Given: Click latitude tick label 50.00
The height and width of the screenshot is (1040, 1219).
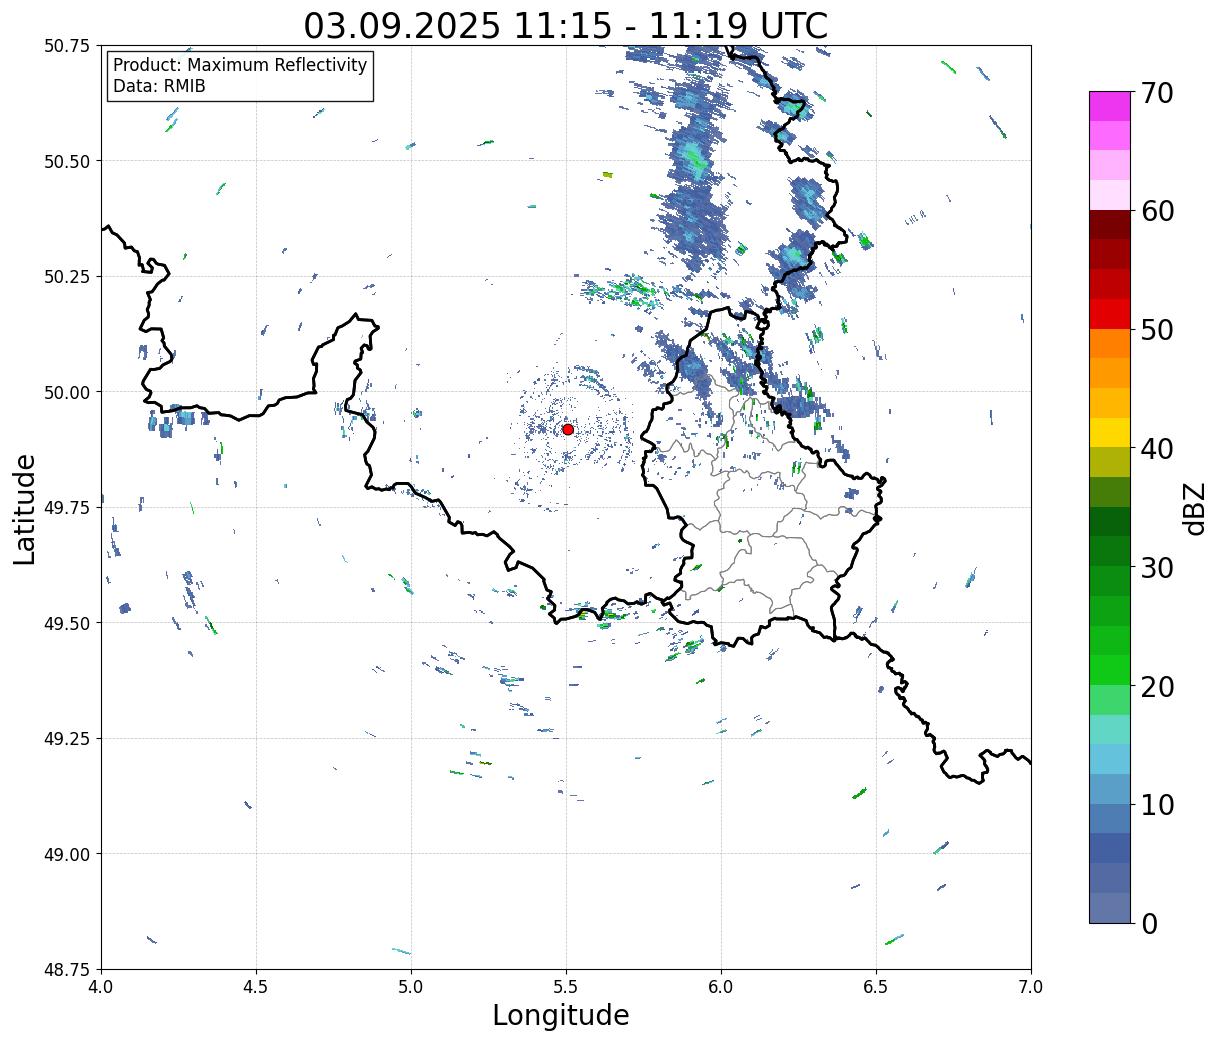Looking at the screenshot, I should coord(67,392).
